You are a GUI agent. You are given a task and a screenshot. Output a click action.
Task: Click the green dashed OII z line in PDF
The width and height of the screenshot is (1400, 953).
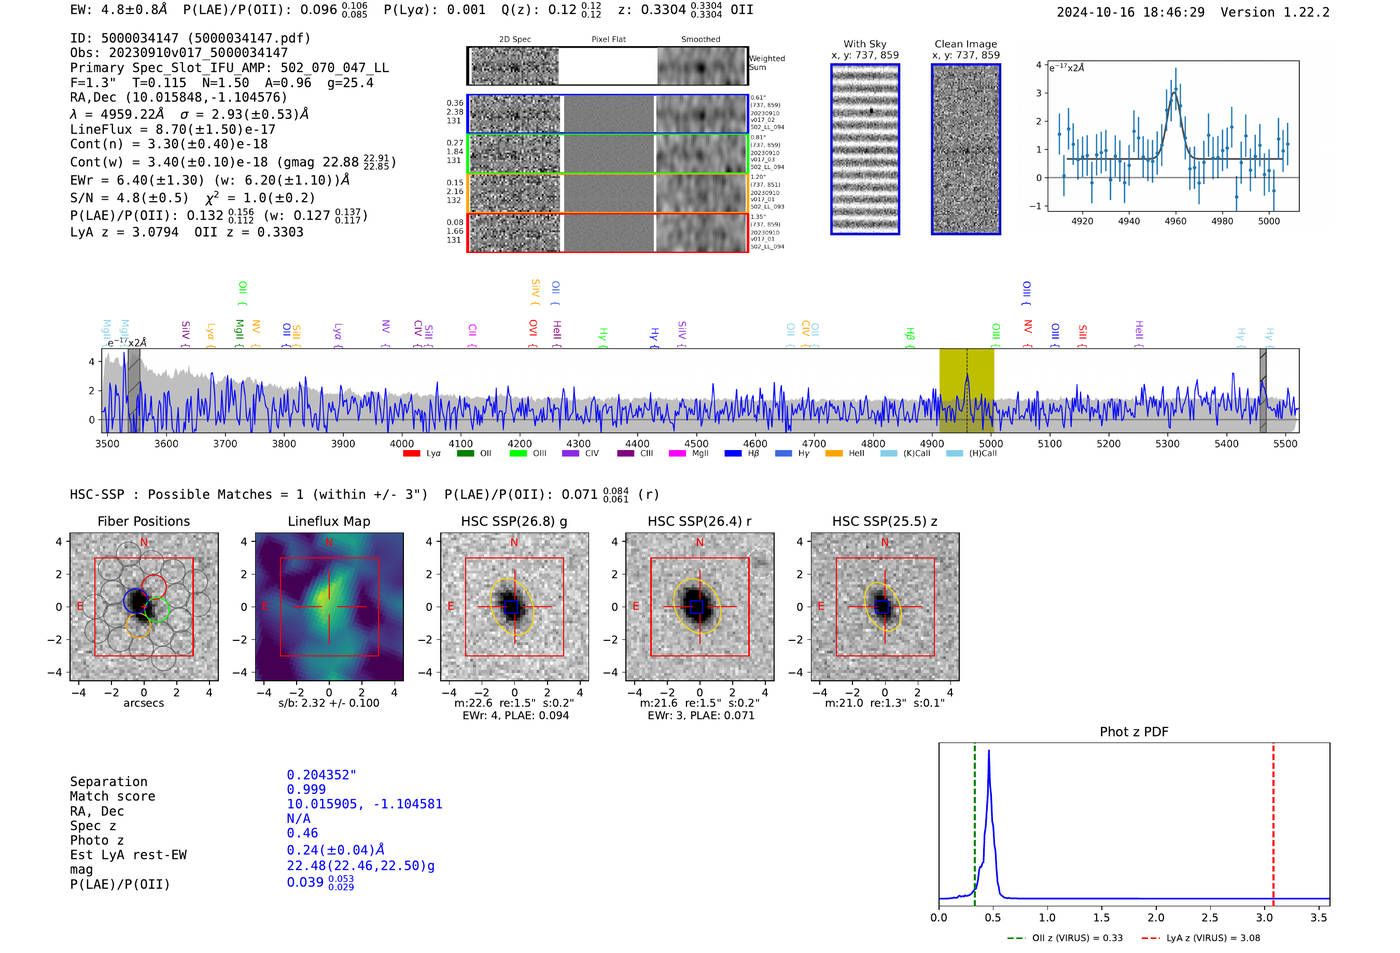(974, 825)
